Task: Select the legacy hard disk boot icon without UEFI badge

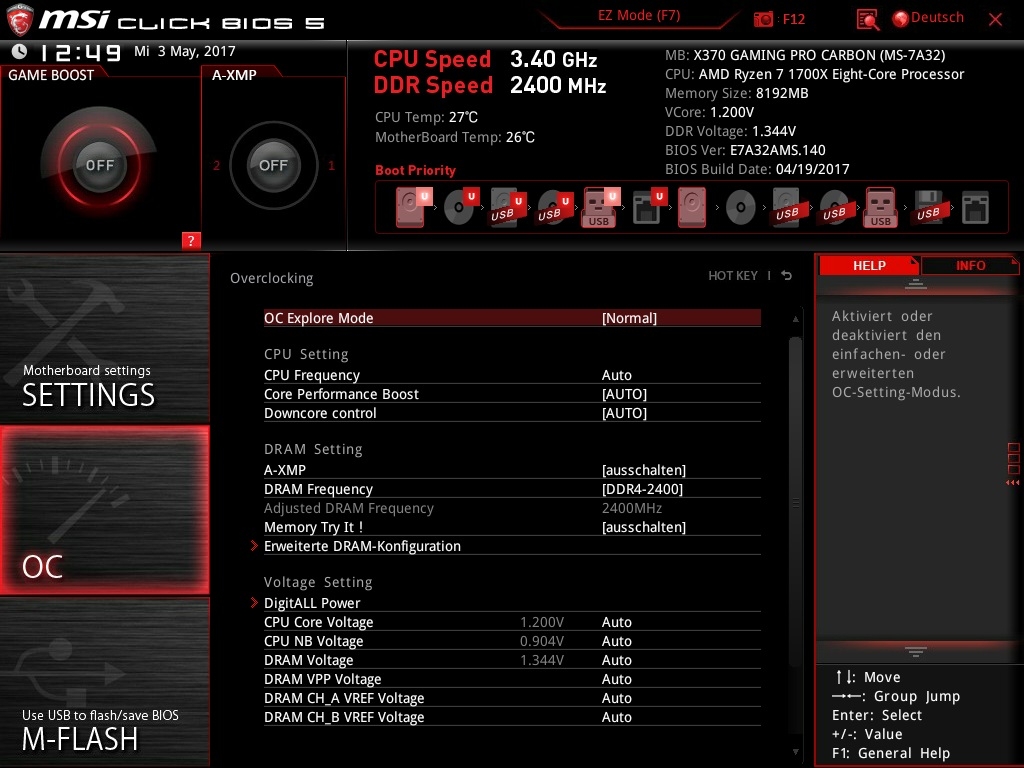Action: pyautogui.click(x=692, y=207)
